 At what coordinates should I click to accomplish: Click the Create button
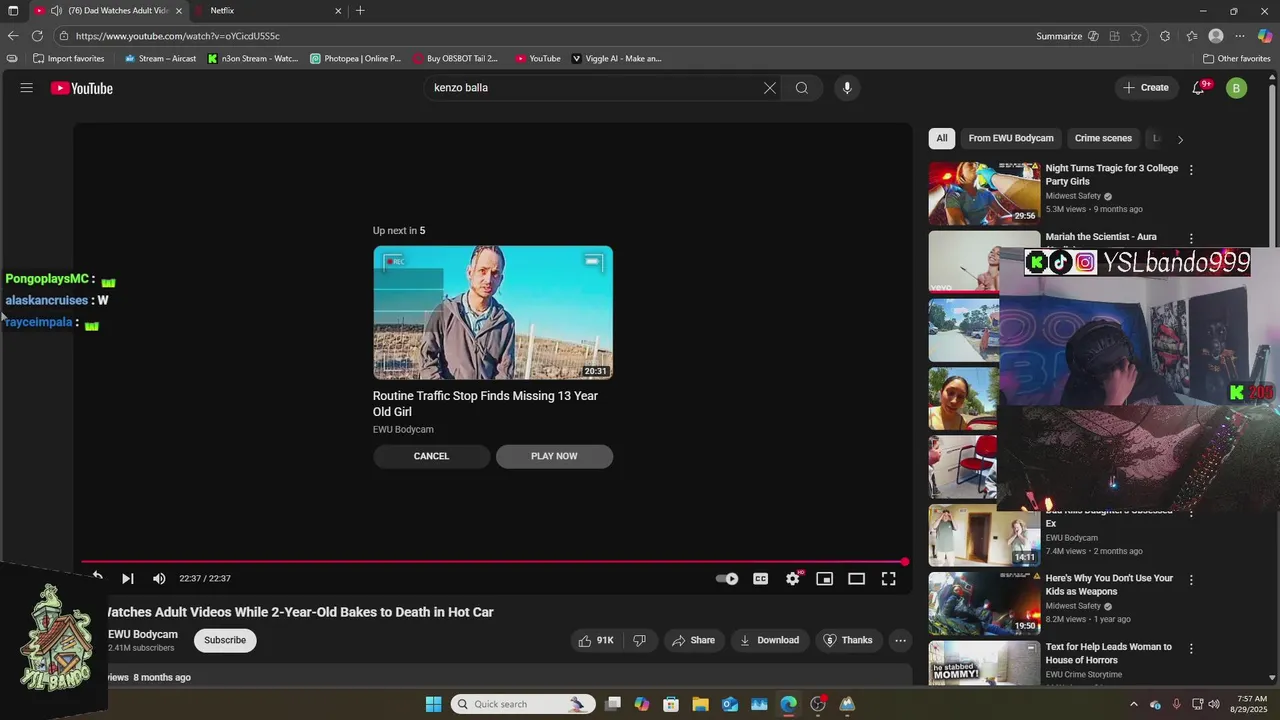click(x=1146, y=88)
